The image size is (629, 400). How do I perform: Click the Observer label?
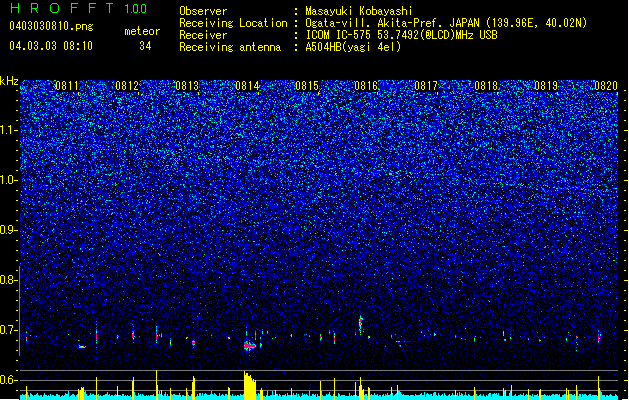click(x=203, y=11)
